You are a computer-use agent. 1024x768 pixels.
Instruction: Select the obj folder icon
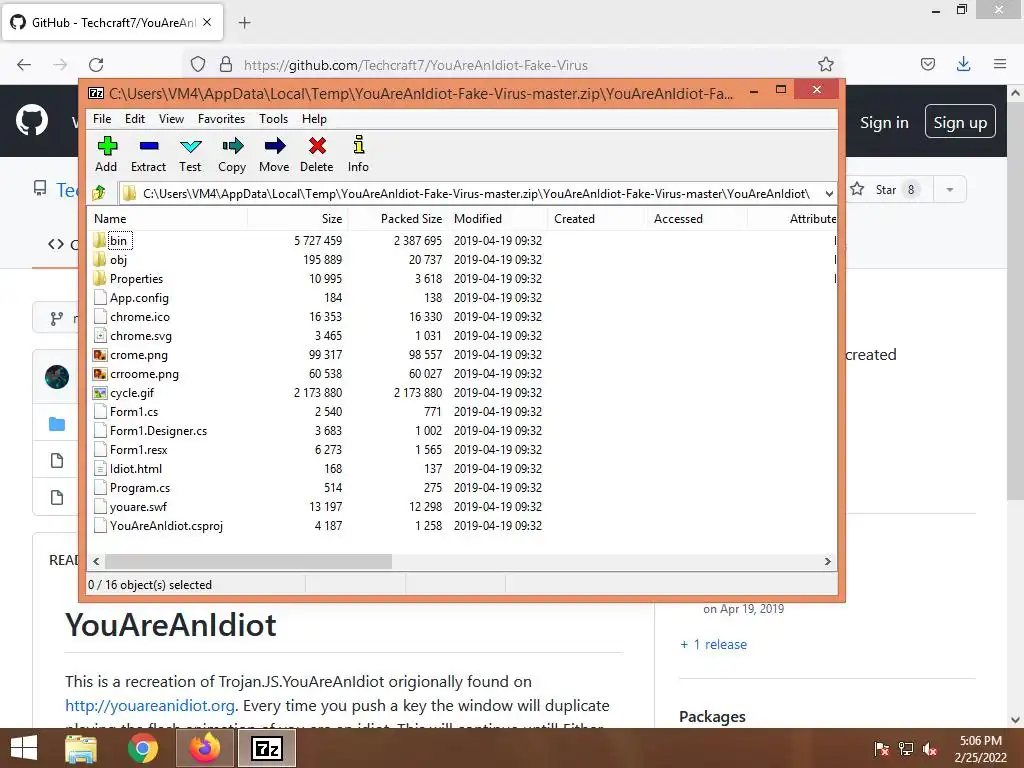pyautogui.click(x=99, y=259)
